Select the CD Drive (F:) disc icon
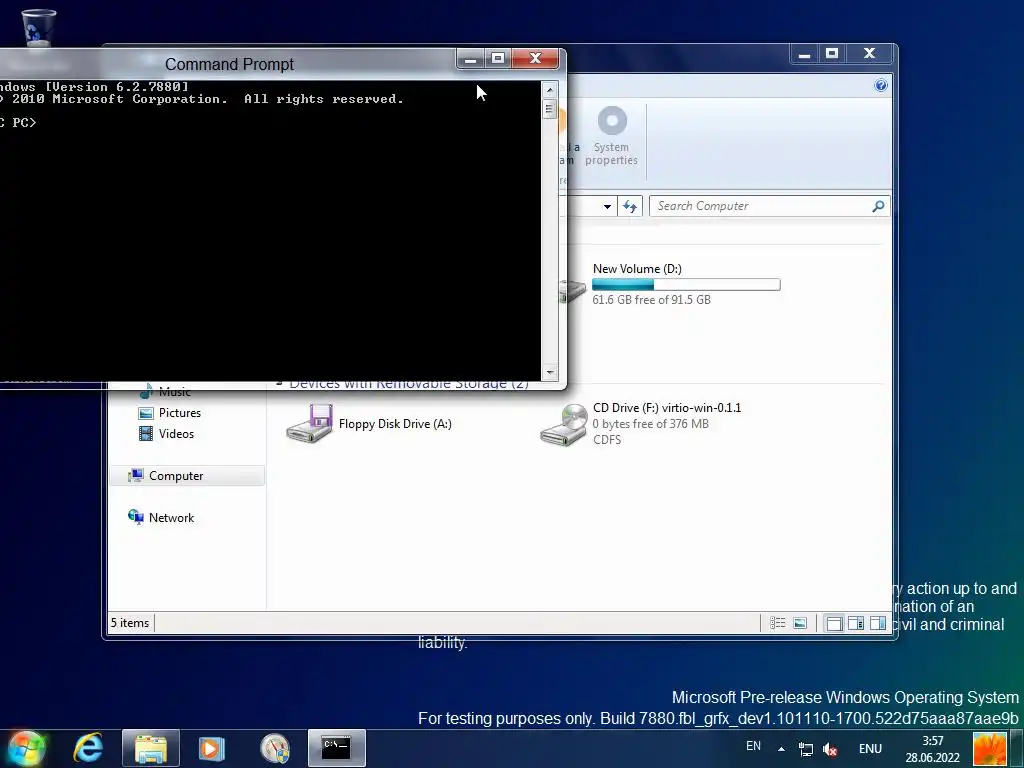The width and height of the screenshot is (1024, 768). (x=564, y=424)
